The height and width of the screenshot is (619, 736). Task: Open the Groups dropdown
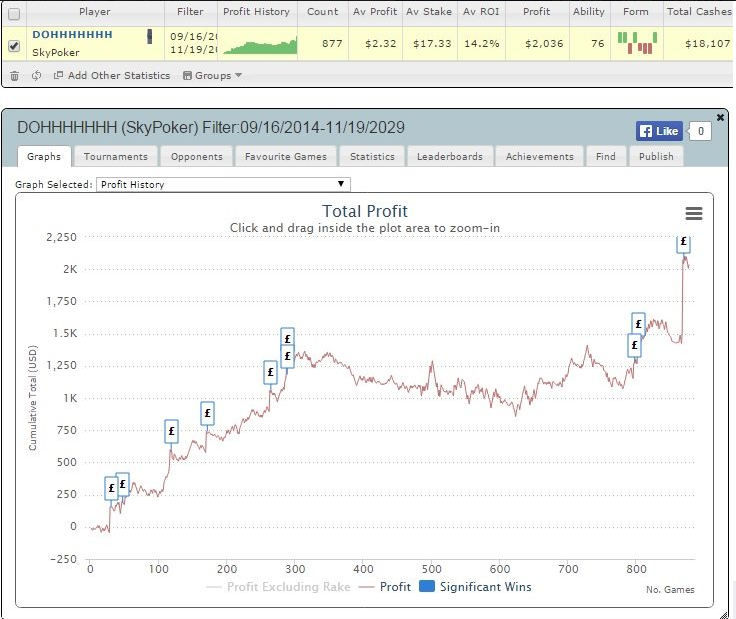(x=212, y=76)
